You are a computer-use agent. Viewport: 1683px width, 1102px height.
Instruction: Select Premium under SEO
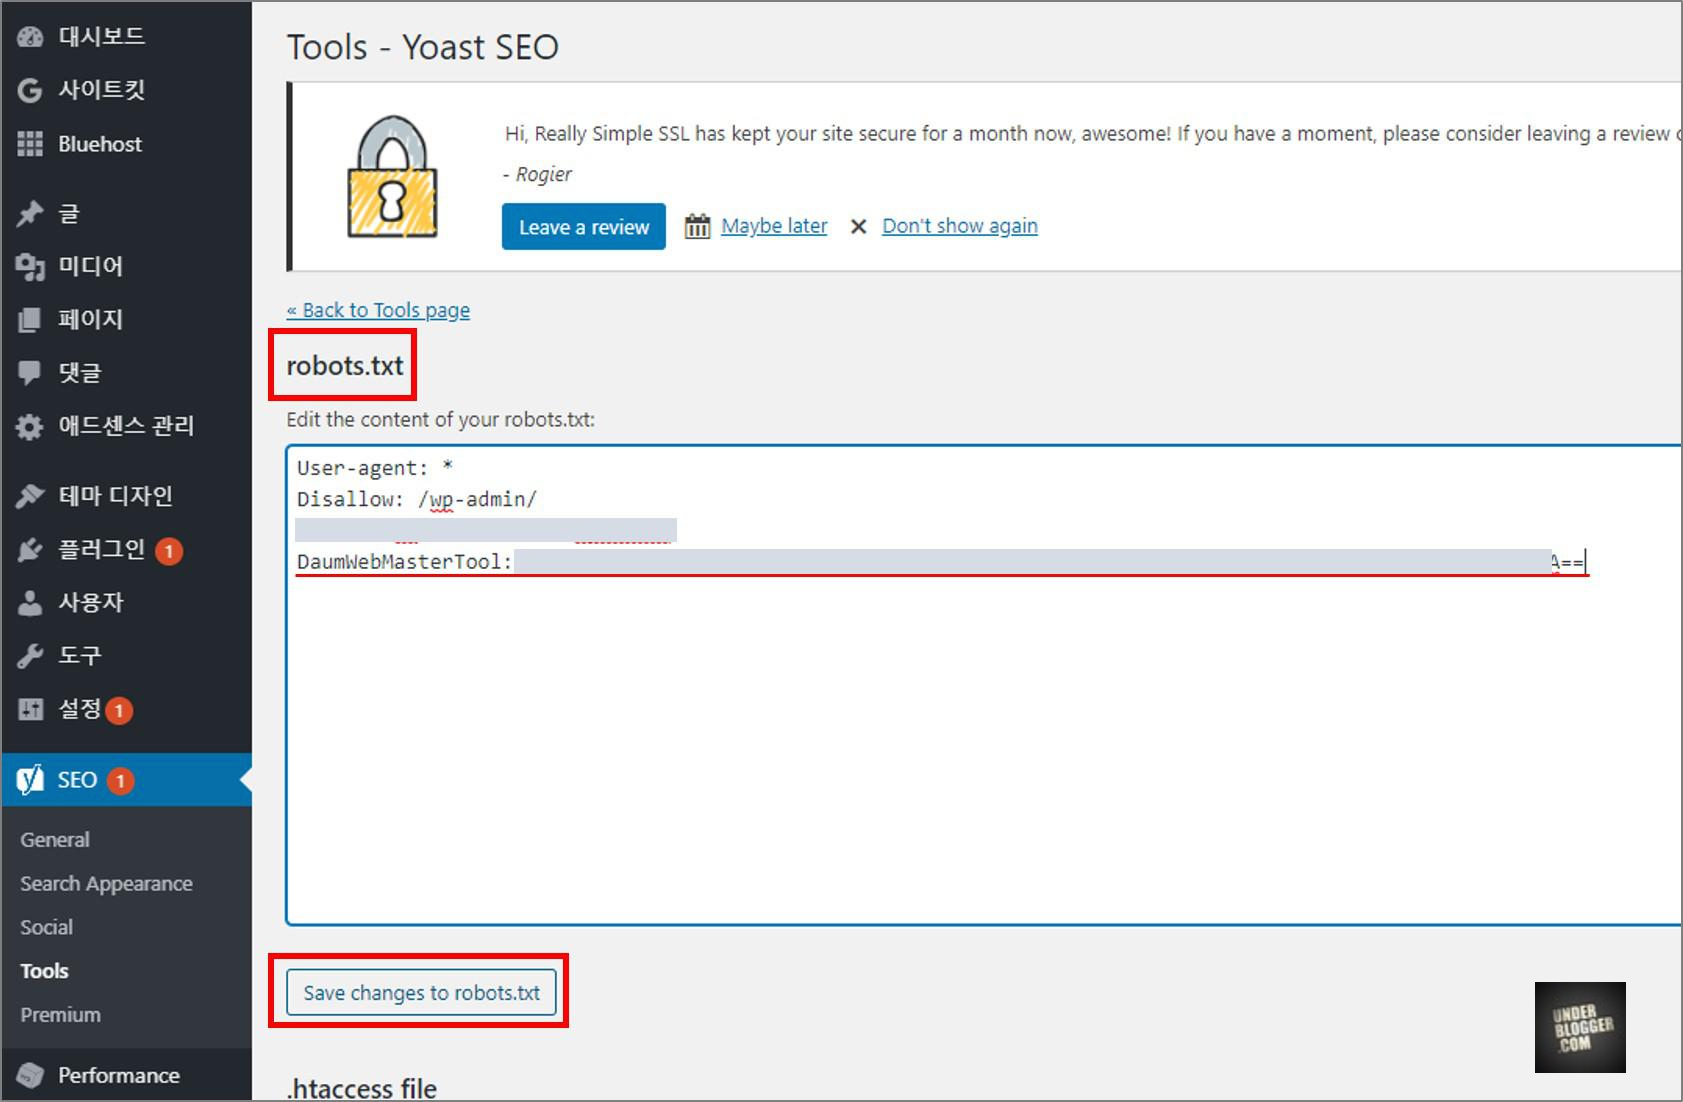tap(60, 1015)
